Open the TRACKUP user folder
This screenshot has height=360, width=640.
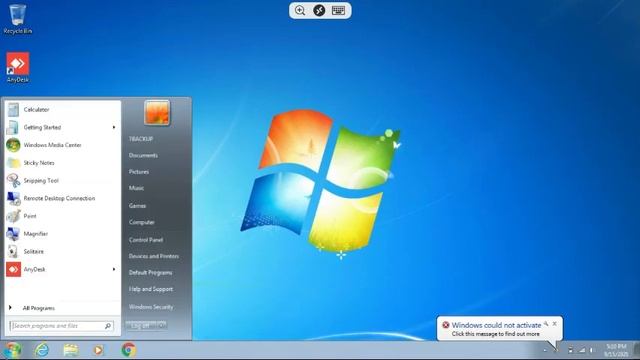tap(141, 139)
